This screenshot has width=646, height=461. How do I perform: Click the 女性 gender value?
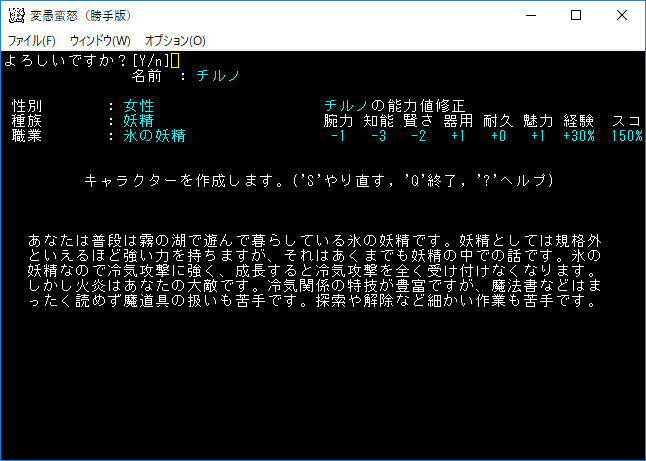point(139,105)
